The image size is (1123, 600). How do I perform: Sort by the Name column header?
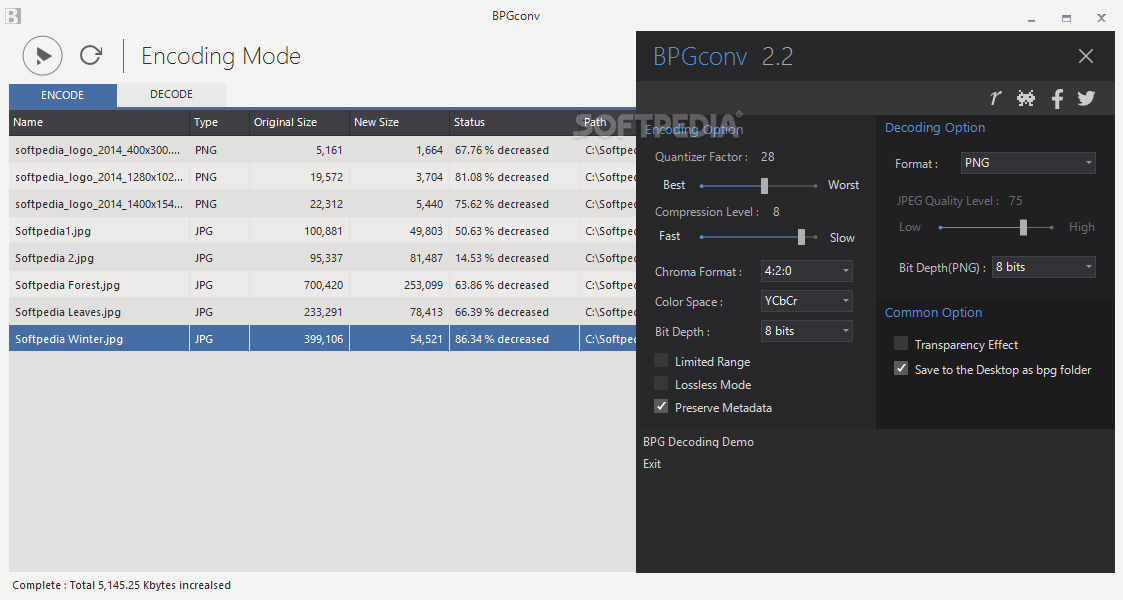coord(100,122)
